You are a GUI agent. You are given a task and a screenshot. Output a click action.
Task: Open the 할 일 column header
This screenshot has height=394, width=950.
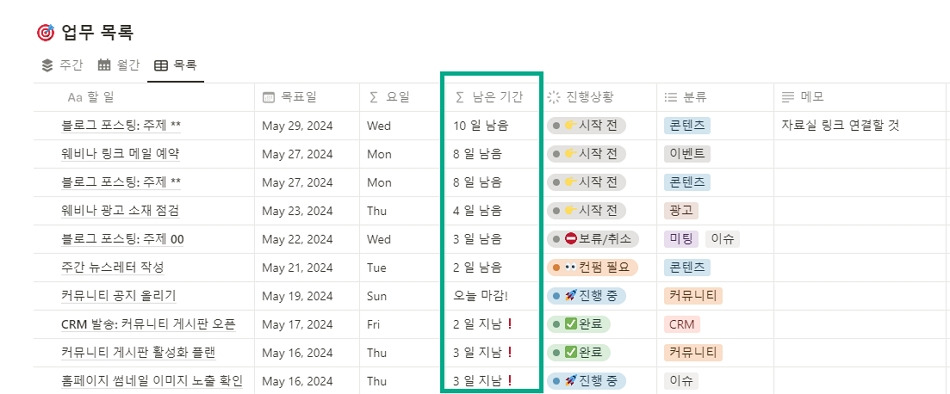coord(144,97)
